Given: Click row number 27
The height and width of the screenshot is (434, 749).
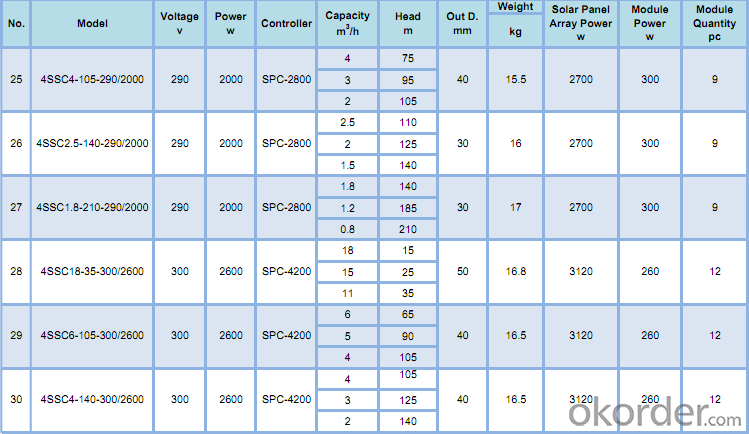Looking at the screenshot, I should coord(16,207).
